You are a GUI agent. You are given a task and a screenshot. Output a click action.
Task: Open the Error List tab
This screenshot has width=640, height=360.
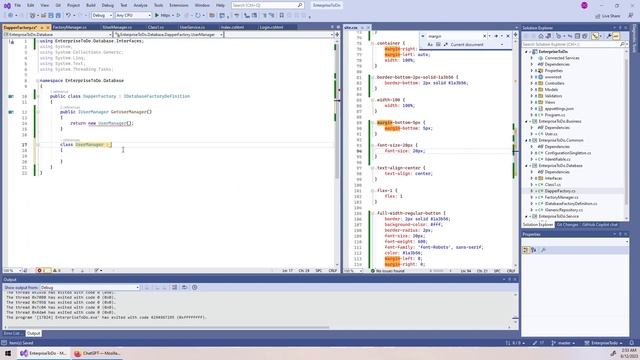12,333
